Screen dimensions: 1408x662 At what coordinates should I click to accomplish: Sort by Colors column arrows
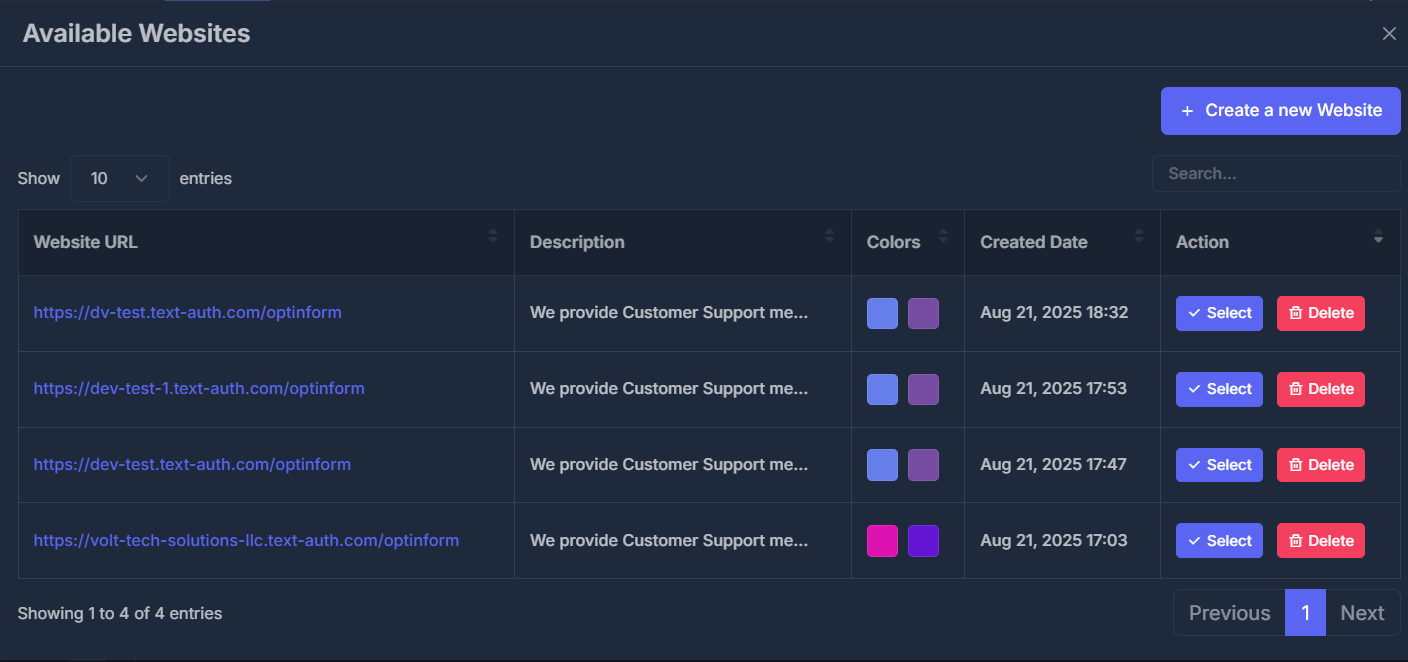tap(942, 236)
